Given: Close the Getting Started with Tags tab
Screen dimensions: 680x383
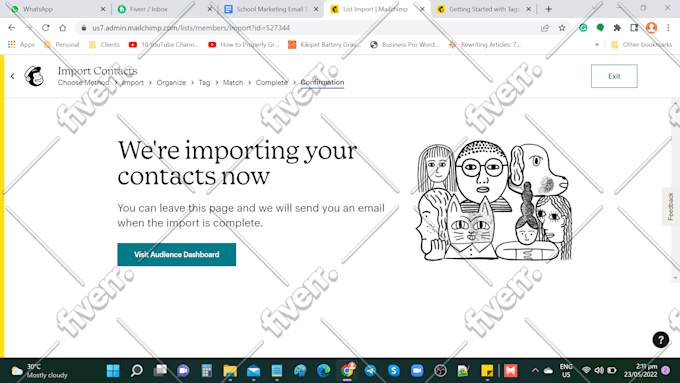Looking at the screenshot, I should [x=528, y=9].
